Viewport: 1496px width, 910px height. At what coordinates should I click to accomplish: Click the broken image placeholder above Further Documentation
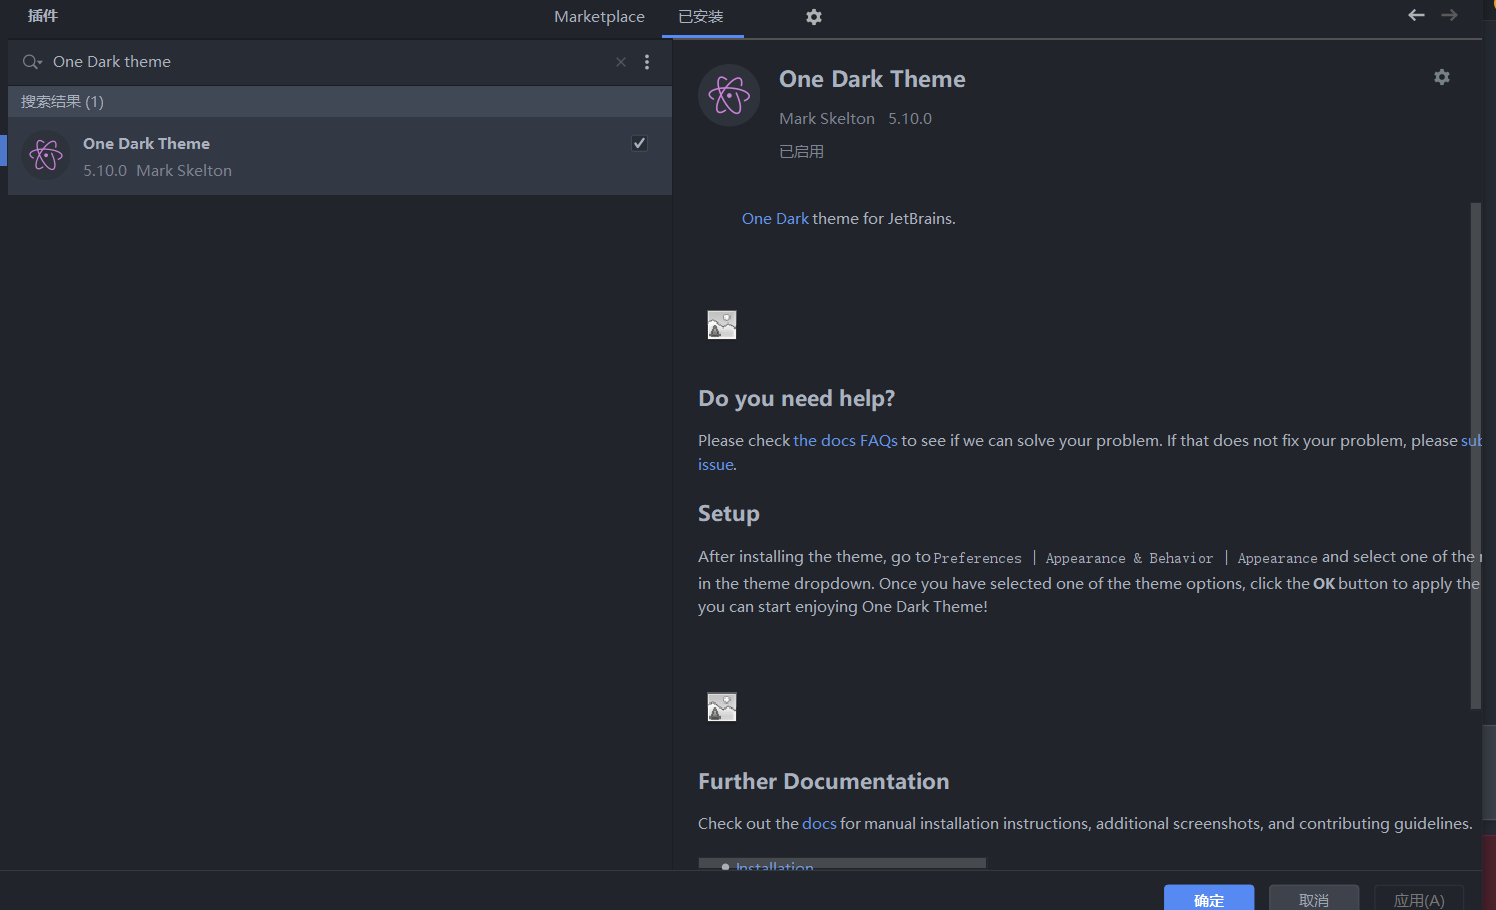pyautogui.click(x=722, y=707)
